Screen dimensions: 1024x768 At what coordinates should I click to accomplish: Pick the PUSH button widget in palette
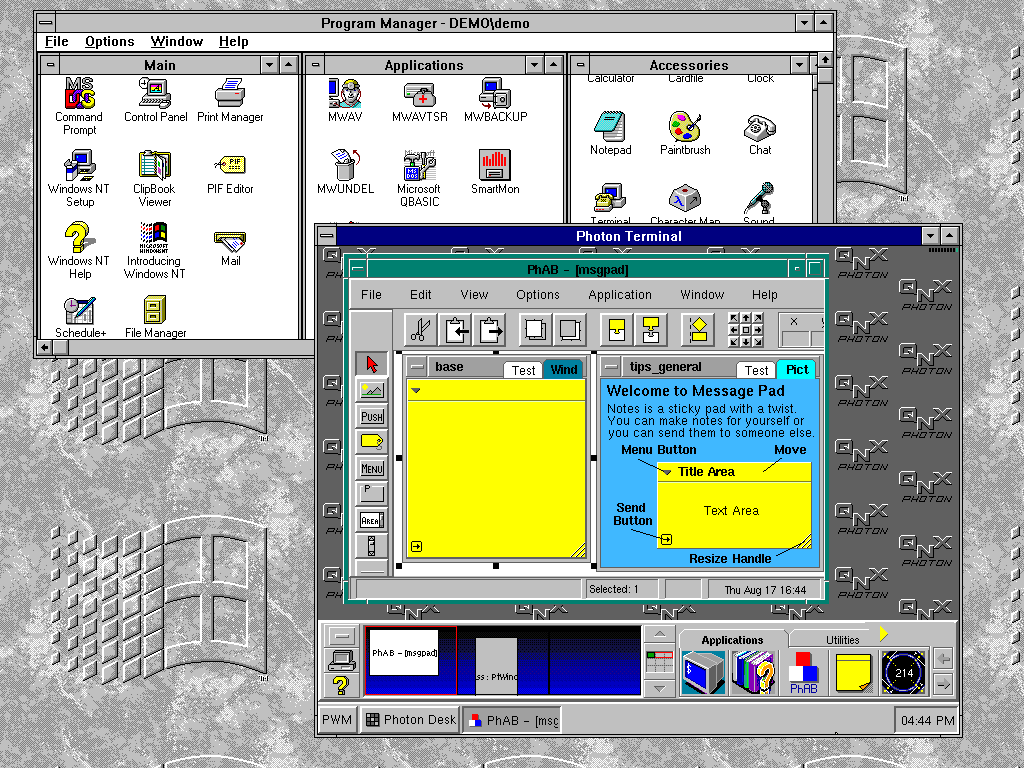(x=372, y=416)
